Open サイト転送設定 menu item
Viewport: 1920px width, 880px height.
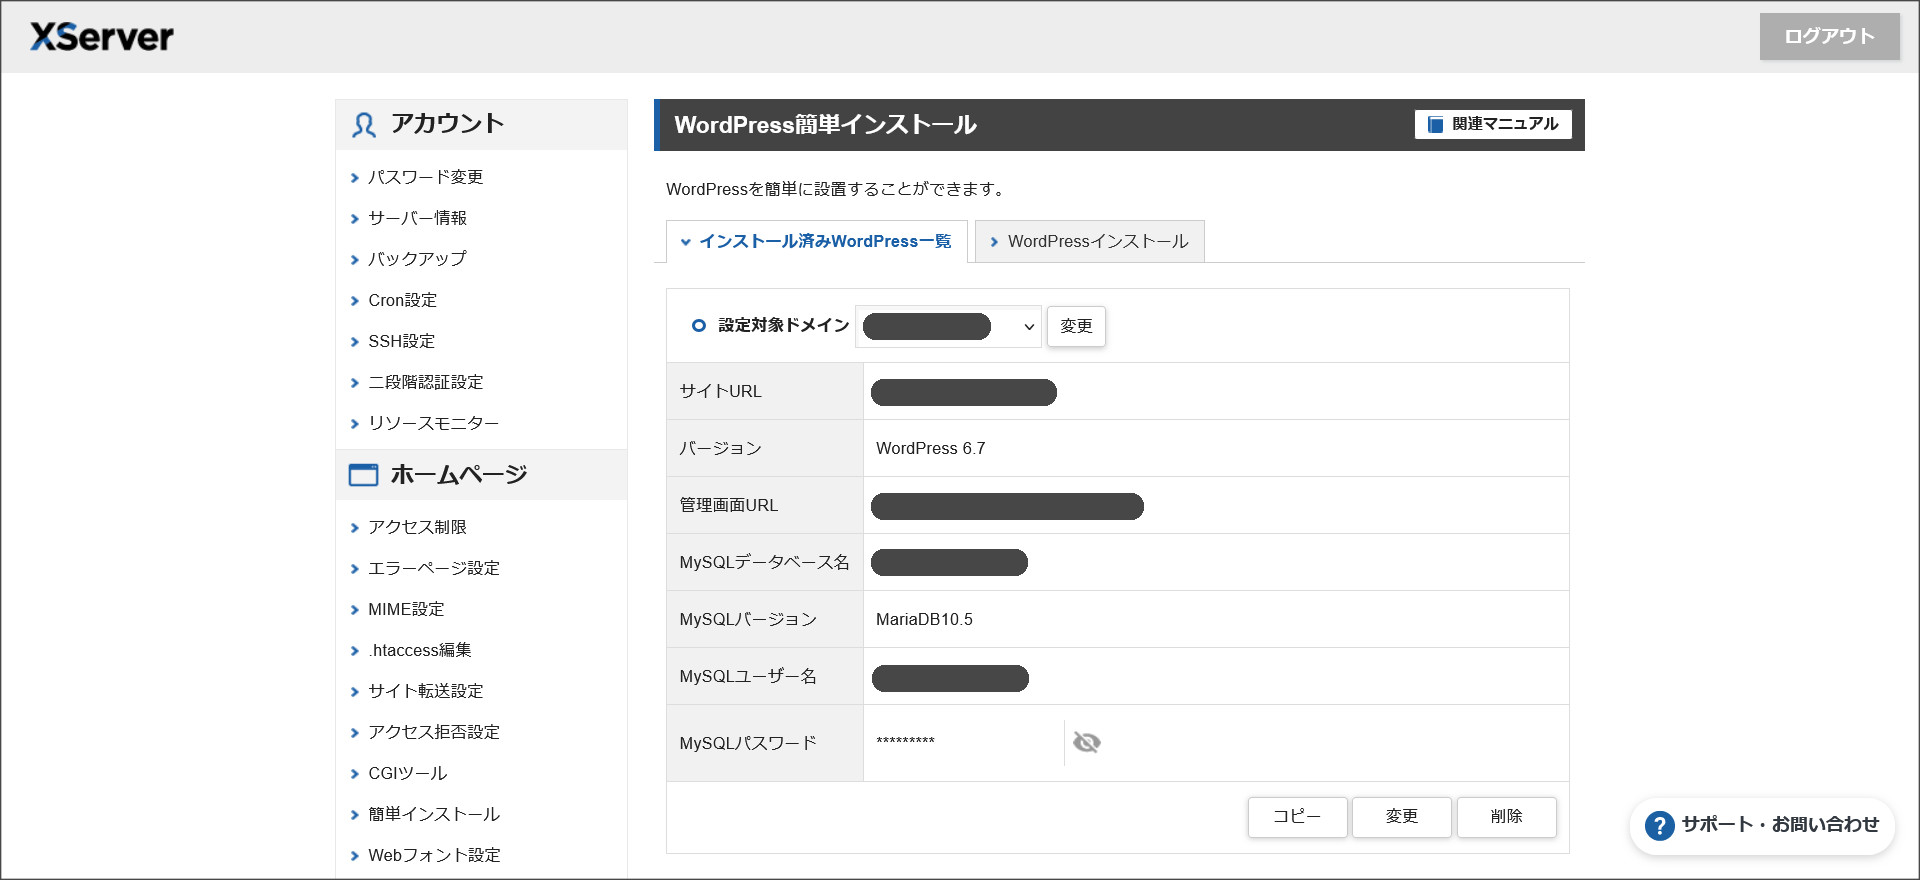tap(425, 691)
